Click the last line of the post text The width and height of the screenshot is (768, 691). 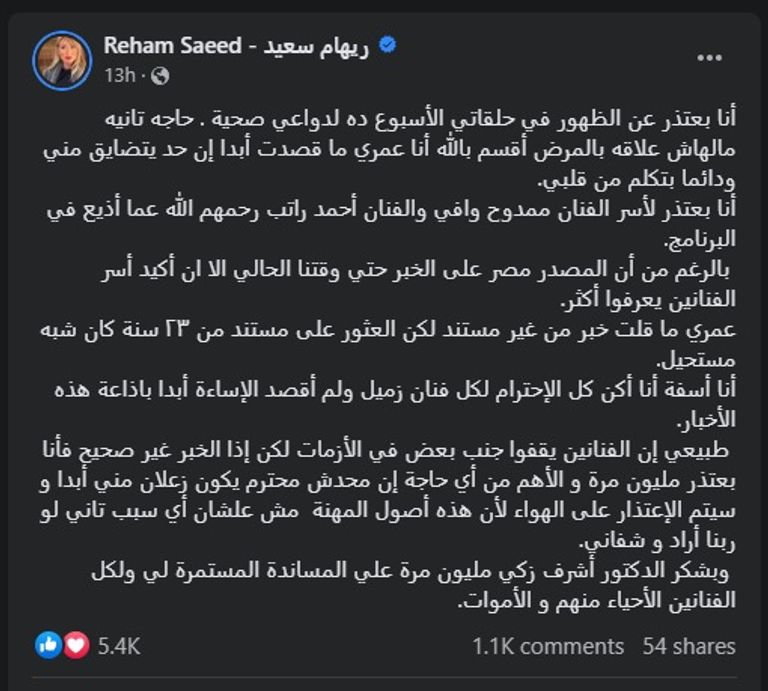[590, 602]
